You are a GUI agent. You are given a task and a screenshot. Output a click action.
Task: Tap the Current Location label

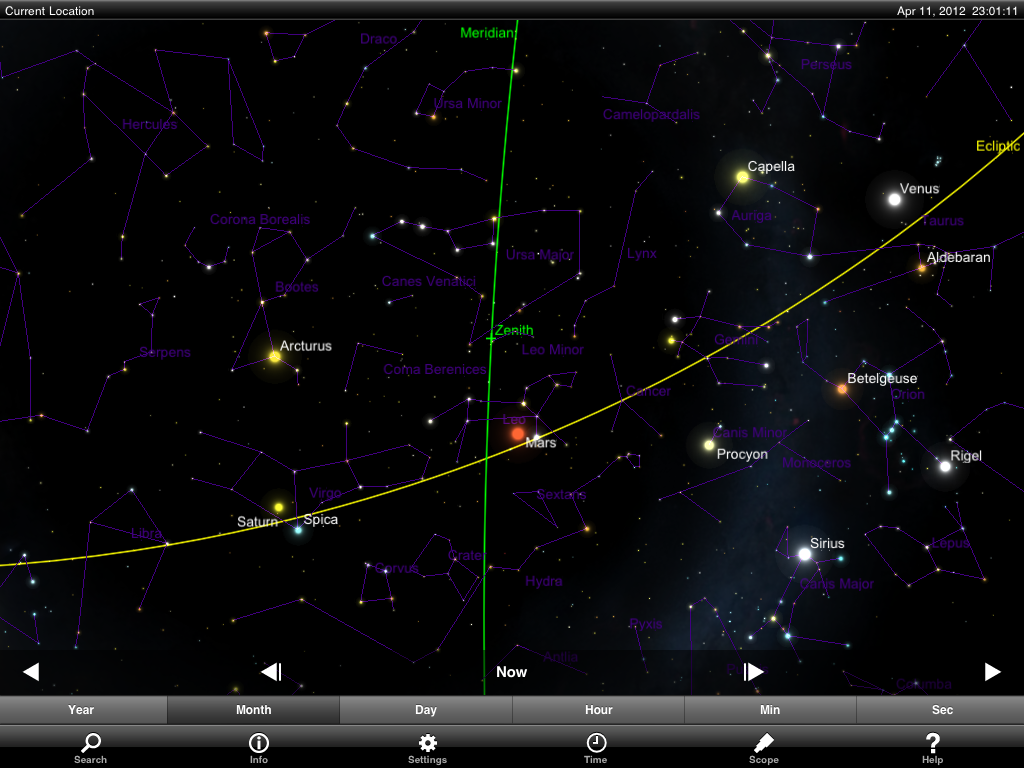point(50,11)
